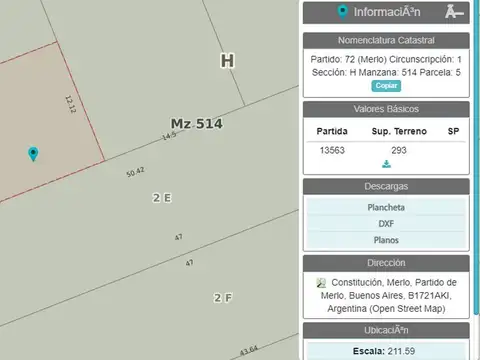Click the 12.12 measurement on the red parcel edge
This screenshot has width=480, height=360.
[71, 104]
